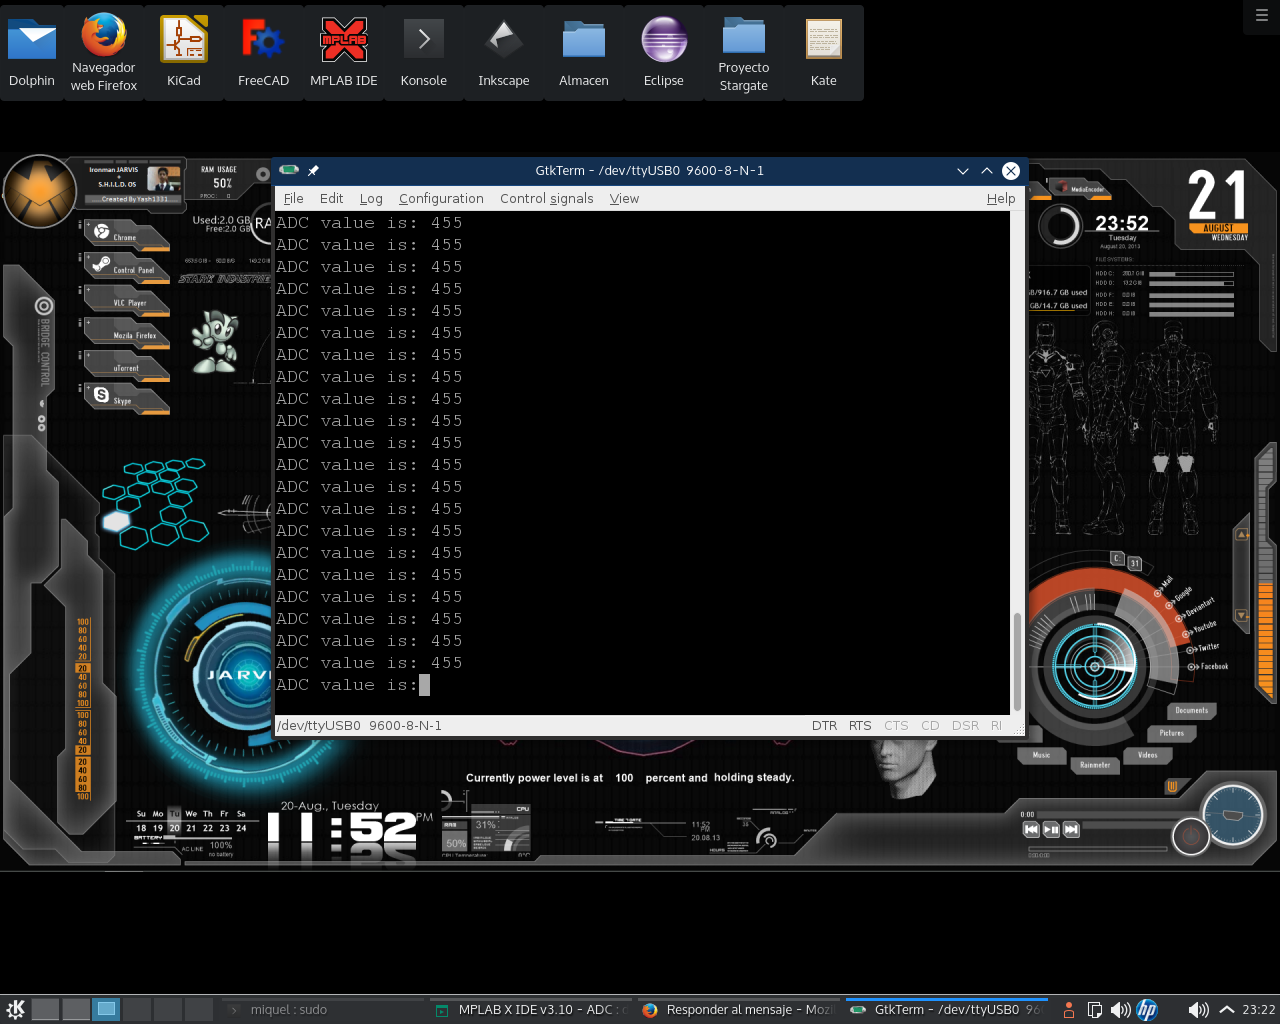
Task: Open the View menu in GtkTerm
Action: pos(624,199)
